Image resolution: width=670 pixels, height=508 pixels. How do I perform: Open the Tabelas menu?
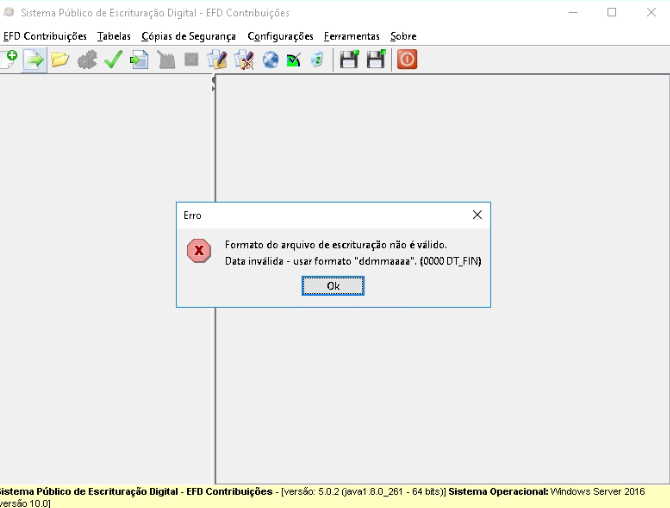(114, 36)
